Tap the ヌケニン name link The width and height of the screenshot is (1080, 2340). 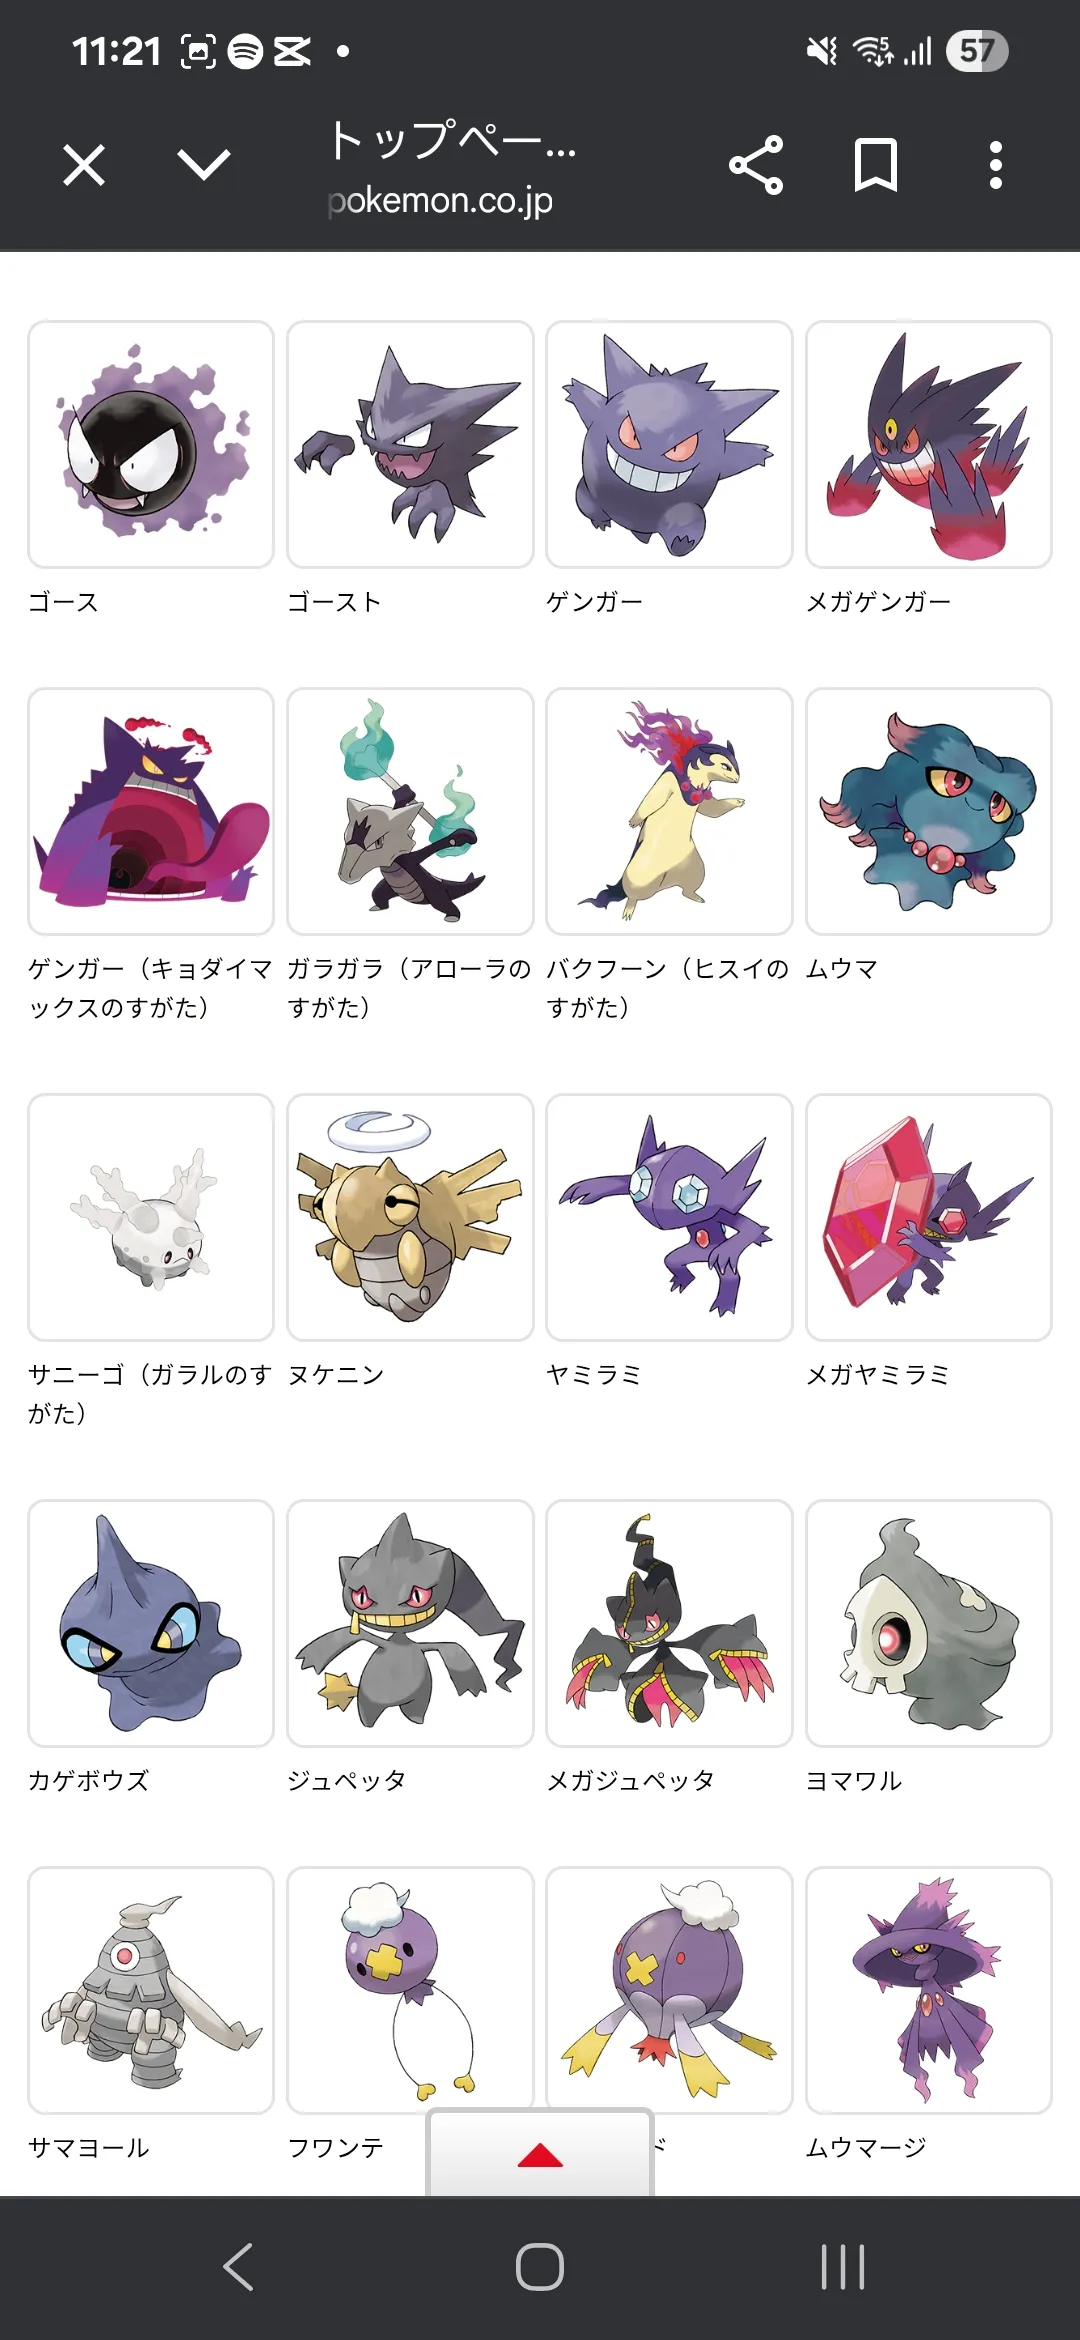336,1375
